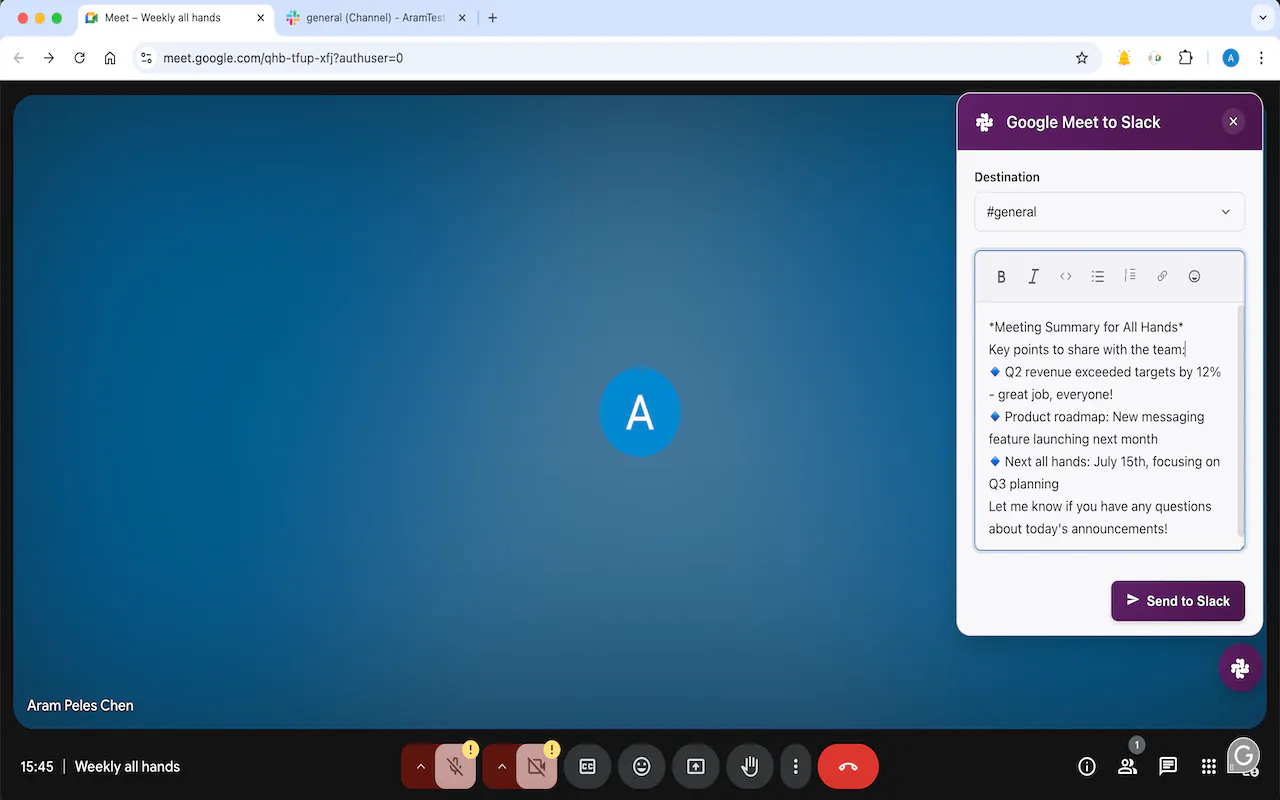Switch to the general Channel Slack tab
The height and width of the screenshot is (800, 1280).
point(375,18)
